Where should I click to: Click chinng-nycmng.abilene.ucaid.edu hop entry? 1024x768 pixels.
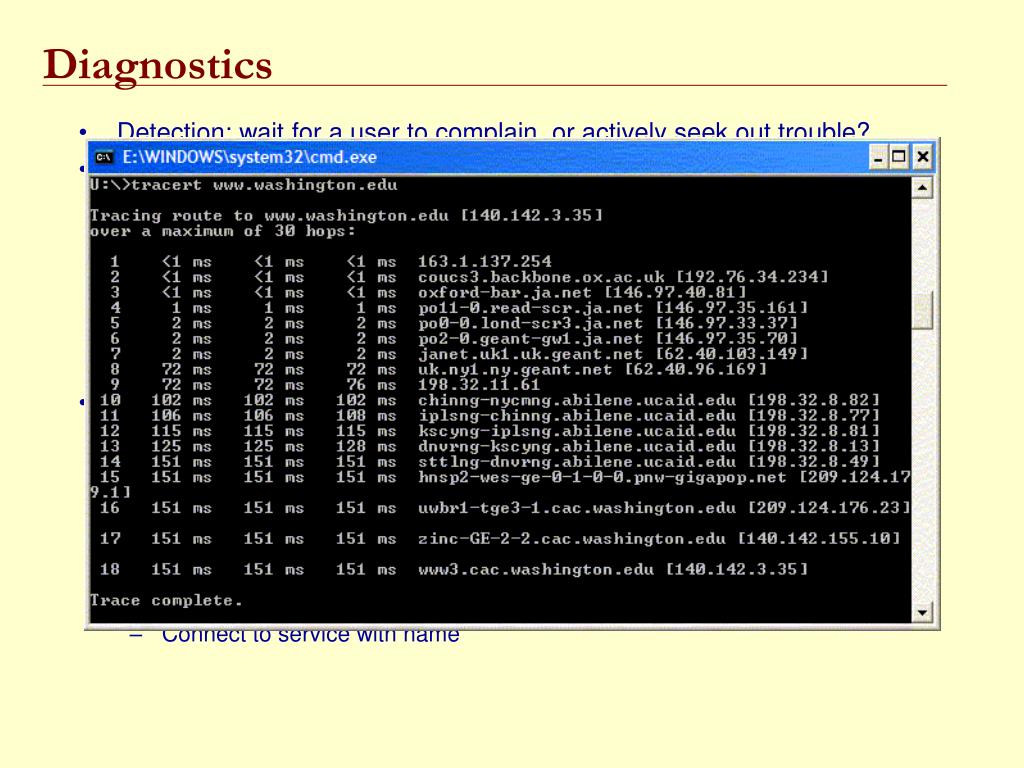(648, 400)
